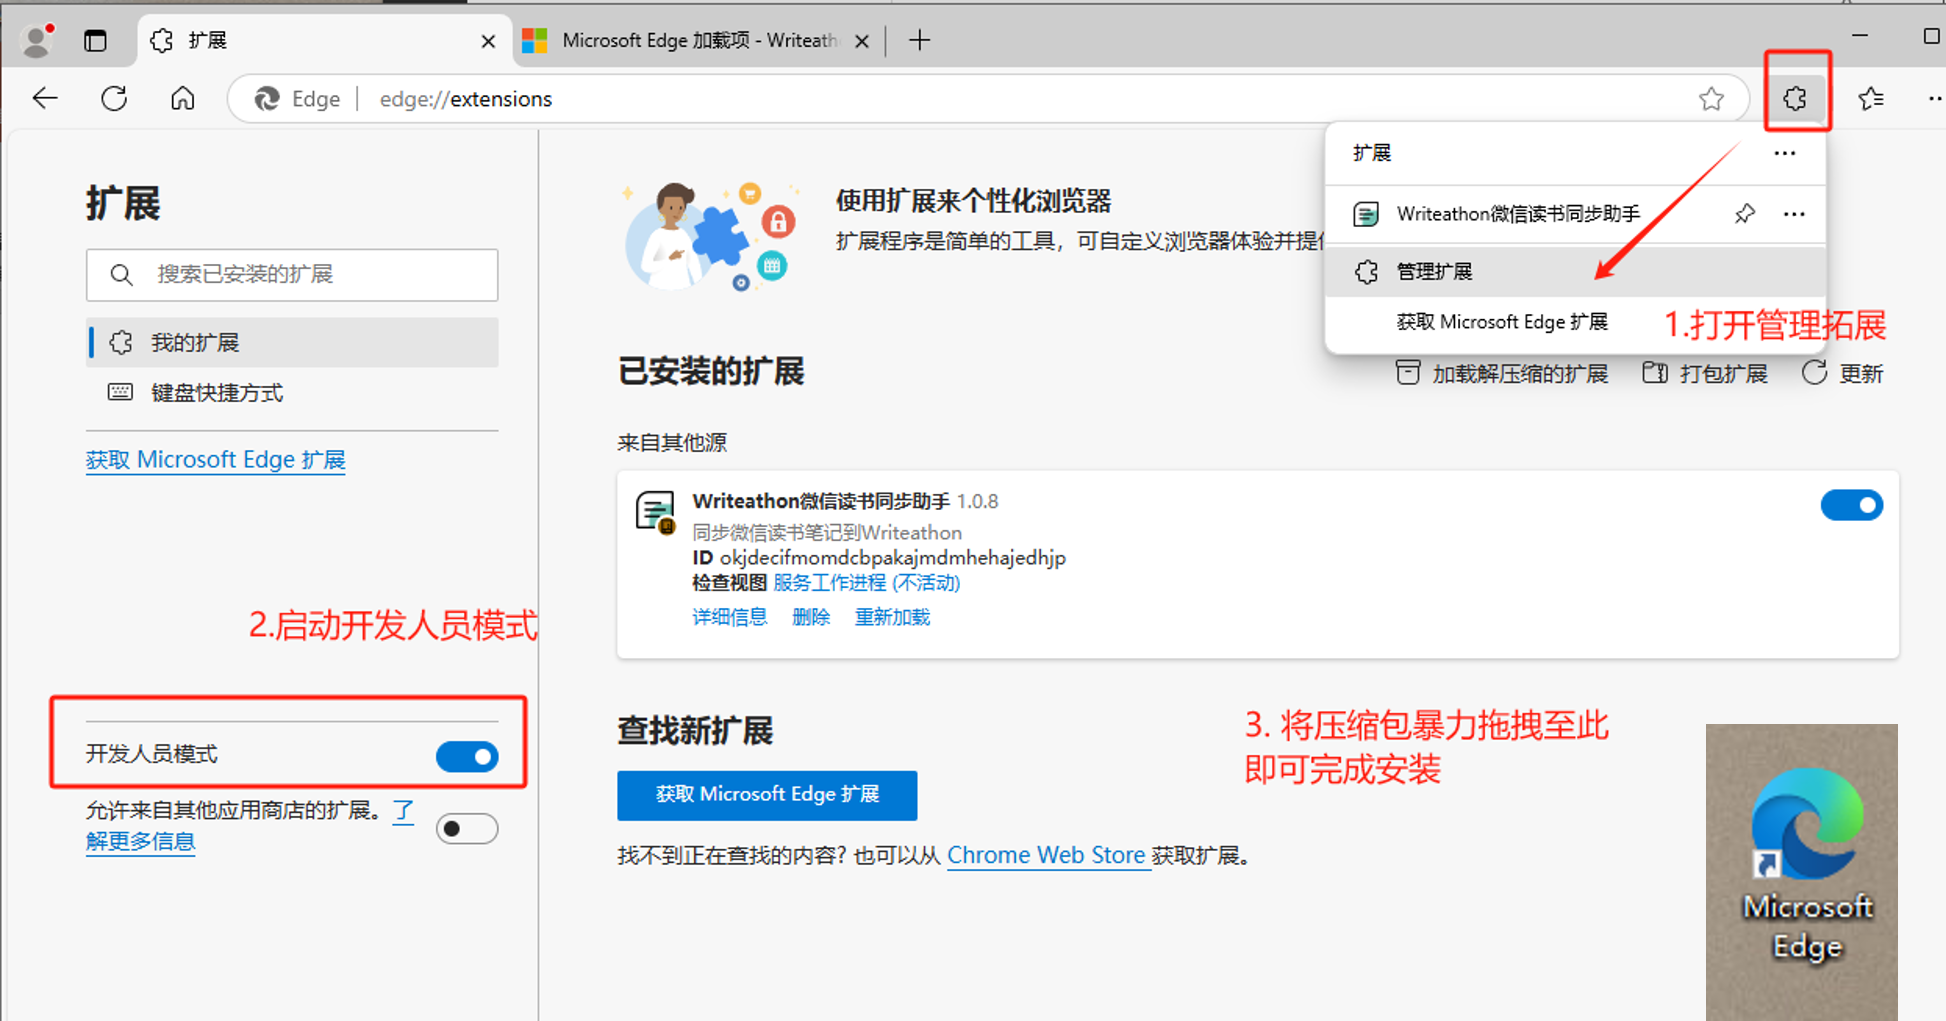Open sidebar link 获取 Microsoft Edge 扩展

pos(216,460)
